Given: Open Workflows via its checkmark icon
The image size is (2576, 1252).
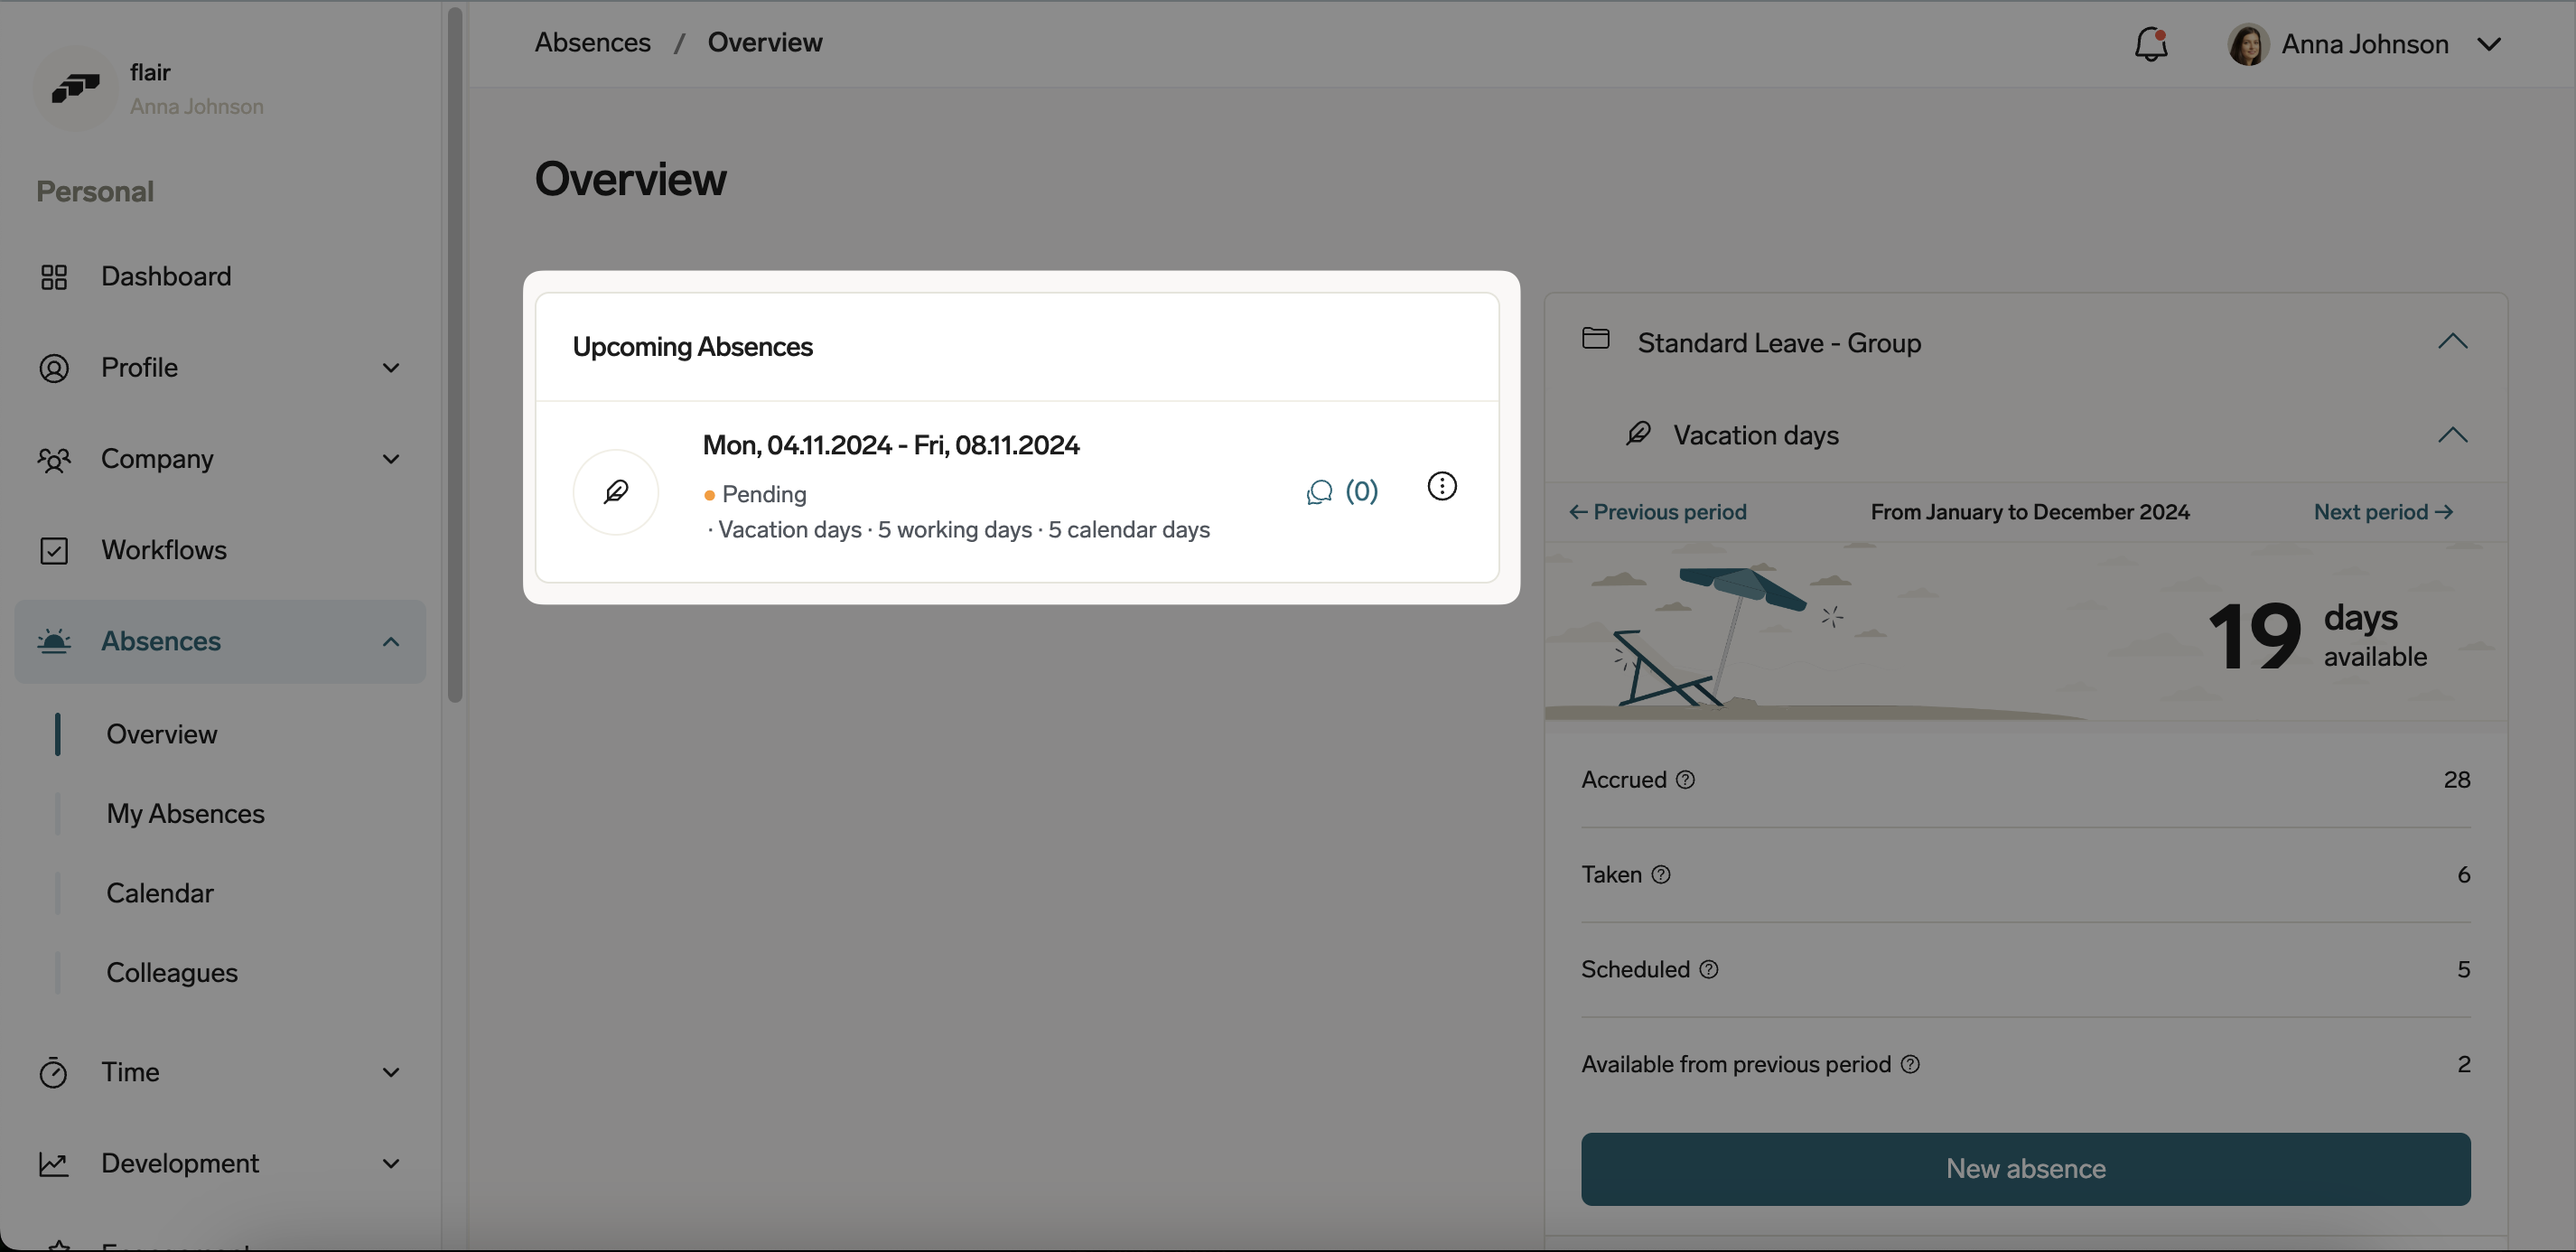Looking at the screenshot, I should (55, 550).
